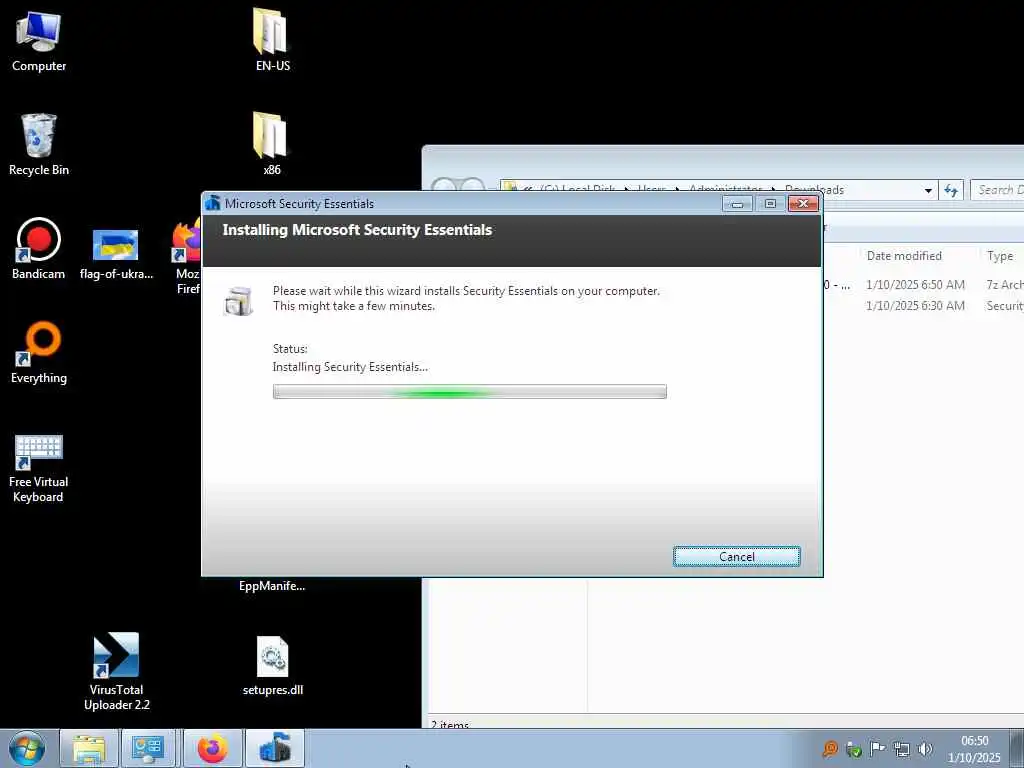Open Windows Explorer from the taskbar

(89, 748)
